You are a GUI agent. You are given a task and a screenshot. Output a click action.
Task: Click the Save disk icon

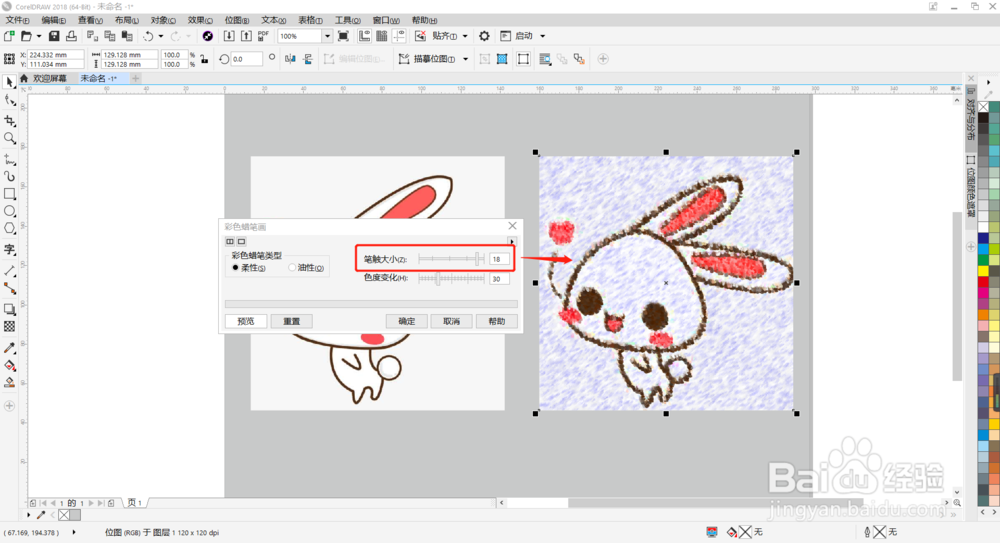point(54,36)
